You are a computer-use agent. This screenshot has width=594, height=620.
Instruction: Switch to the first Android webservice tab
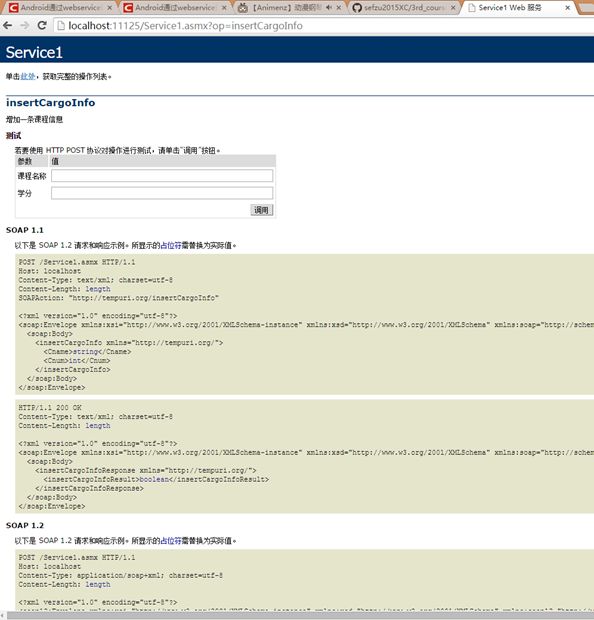coord(59,8)
